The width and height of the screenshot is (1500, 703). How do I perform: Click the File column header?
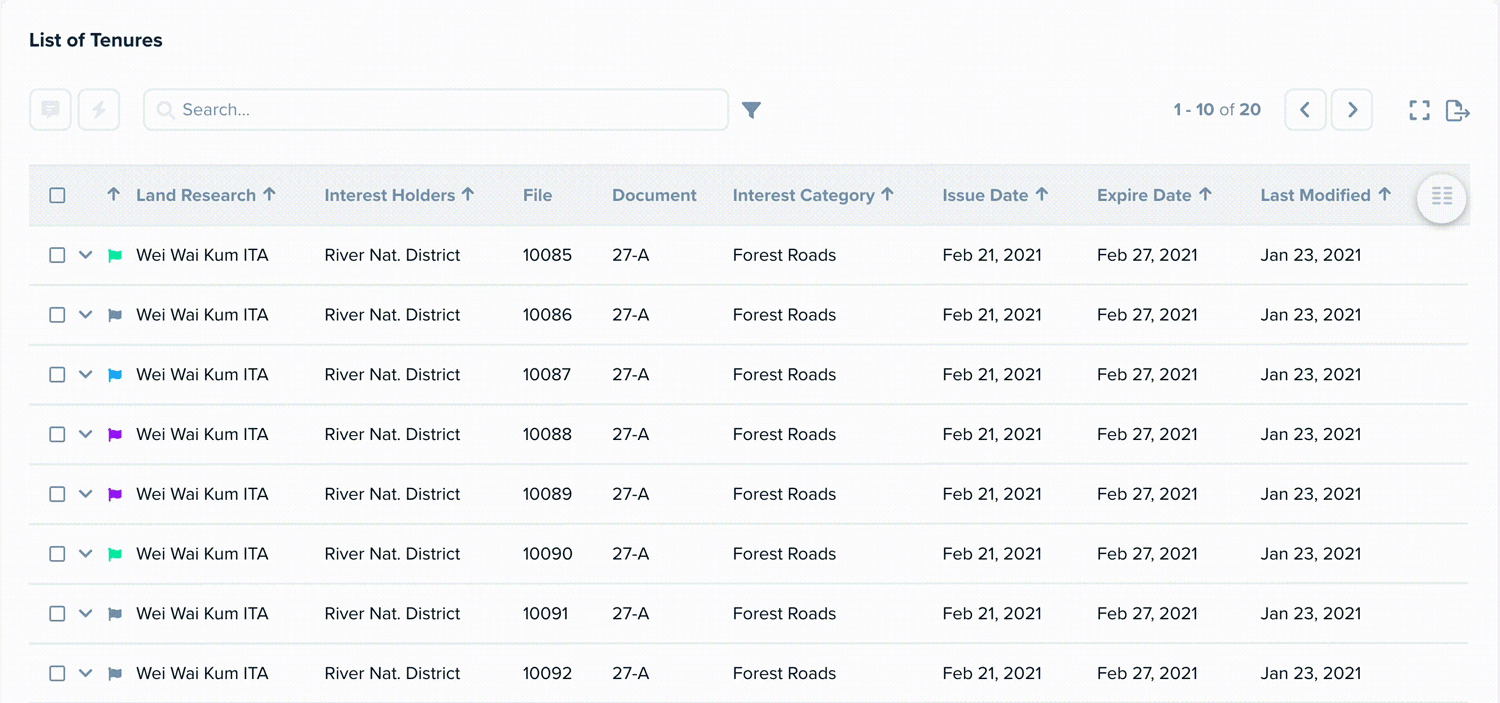pyautogui.click(x=537, y=195)
